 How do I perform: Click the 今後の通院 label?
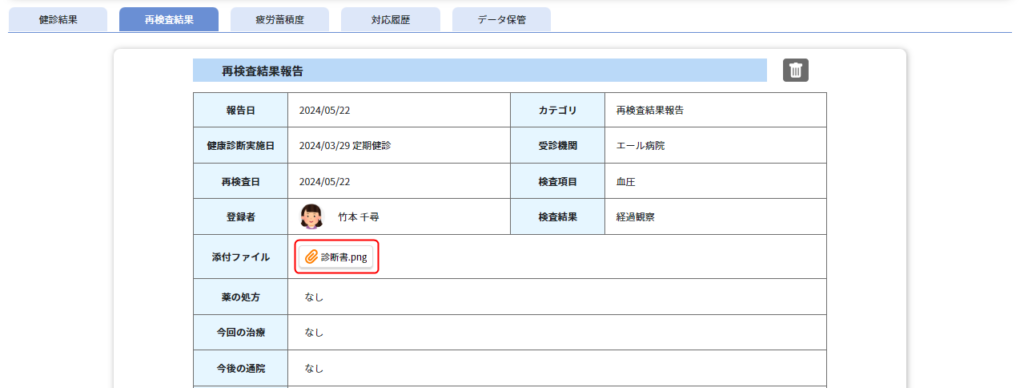(x=240, y=368)
